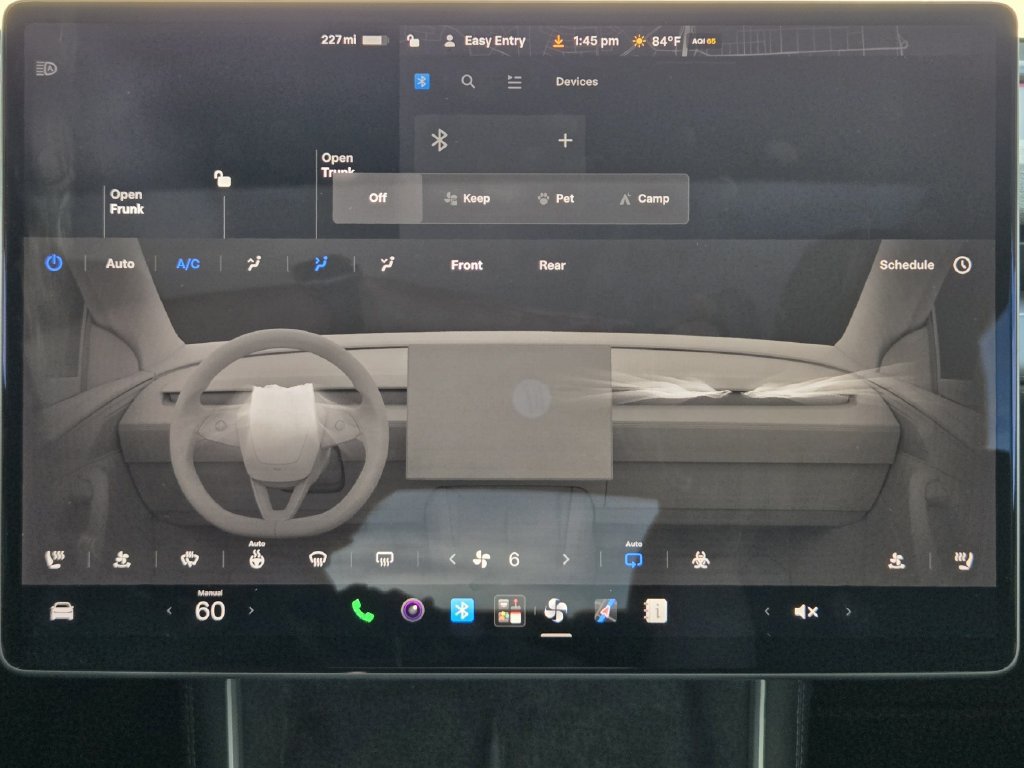Toggle Auto steering wheel heater
The image size is (1024, 768).
(257, 556)
